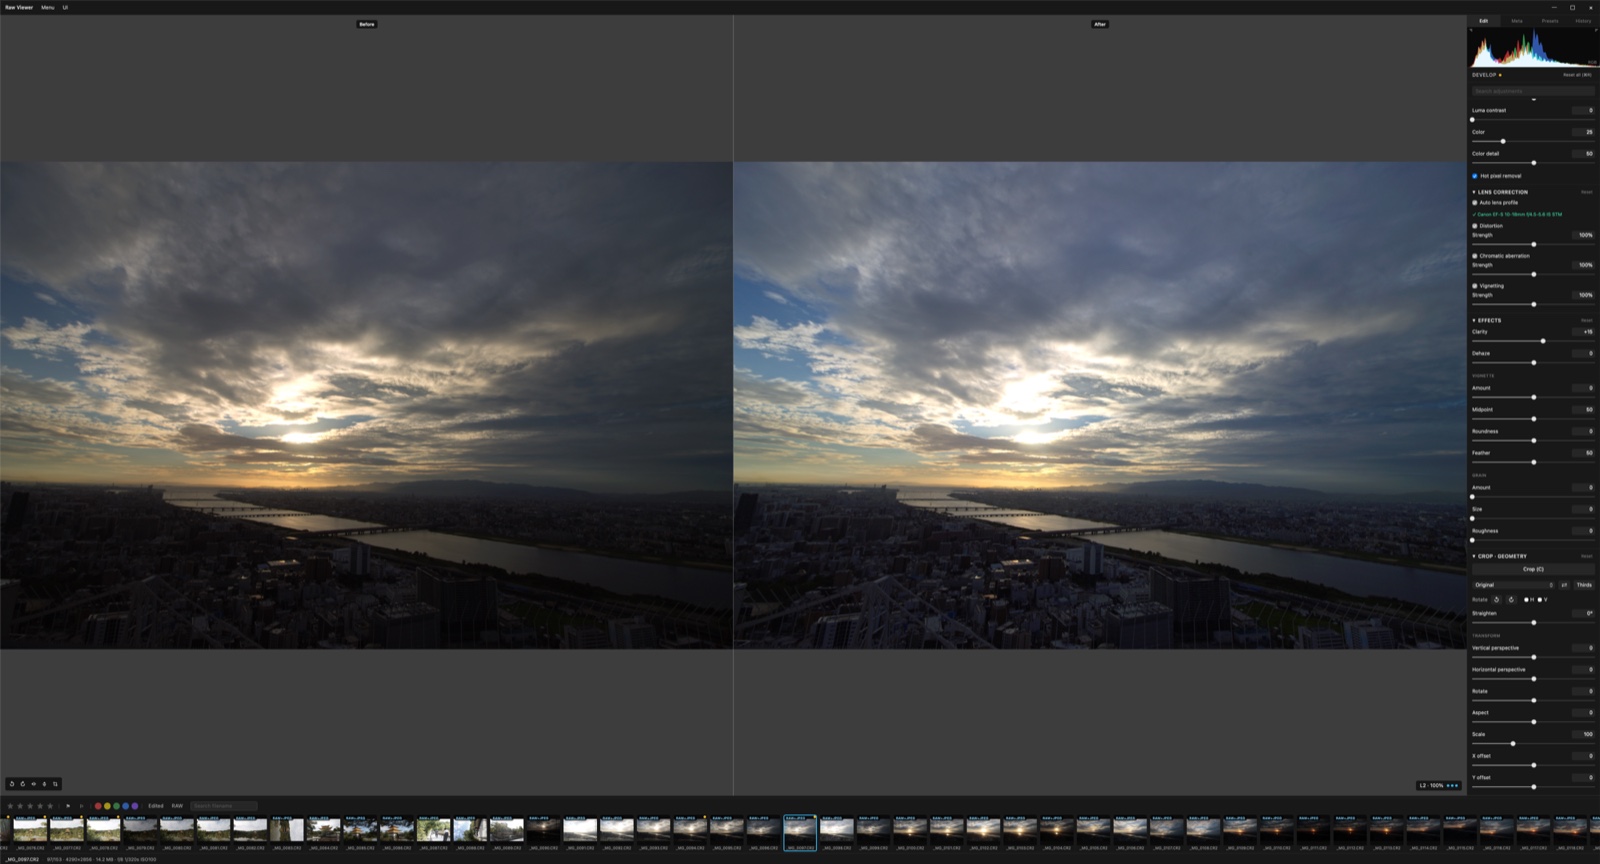Open the Original aspect ratio dropdown

[x=1513, y=585]
